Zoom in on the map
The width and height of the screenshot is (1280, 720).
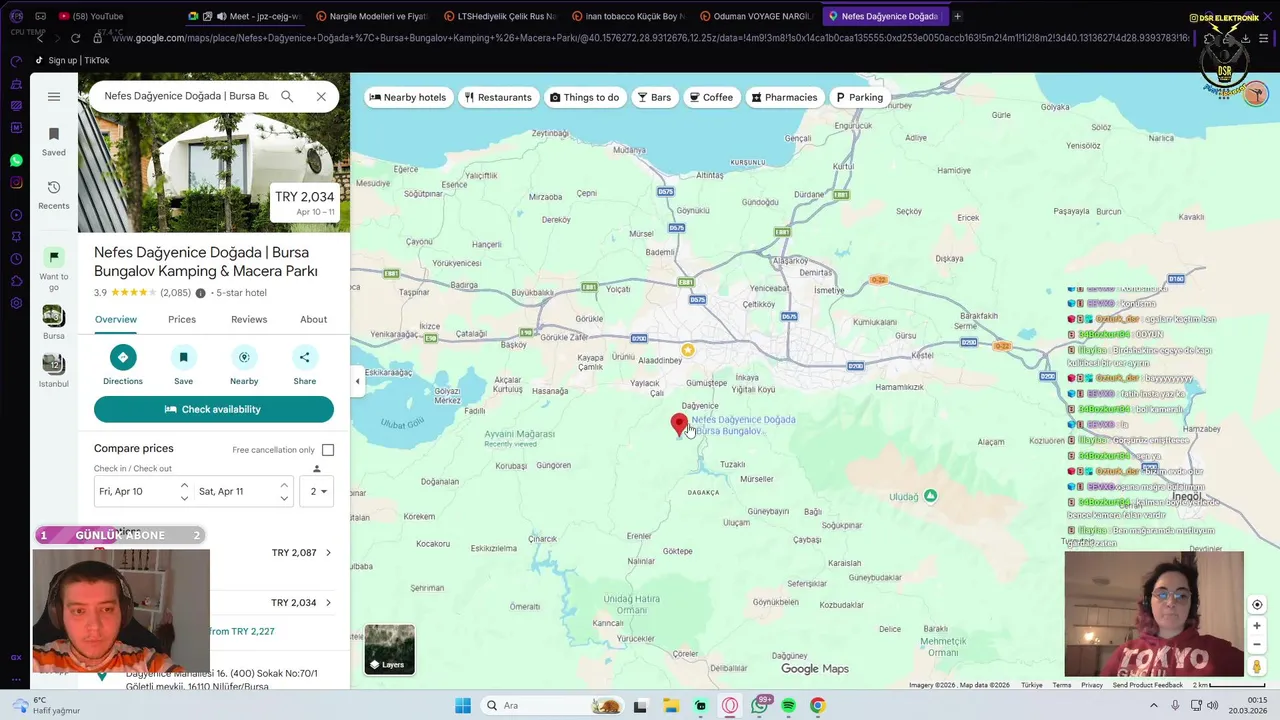pyautogui.click(x=1257, y=626)
